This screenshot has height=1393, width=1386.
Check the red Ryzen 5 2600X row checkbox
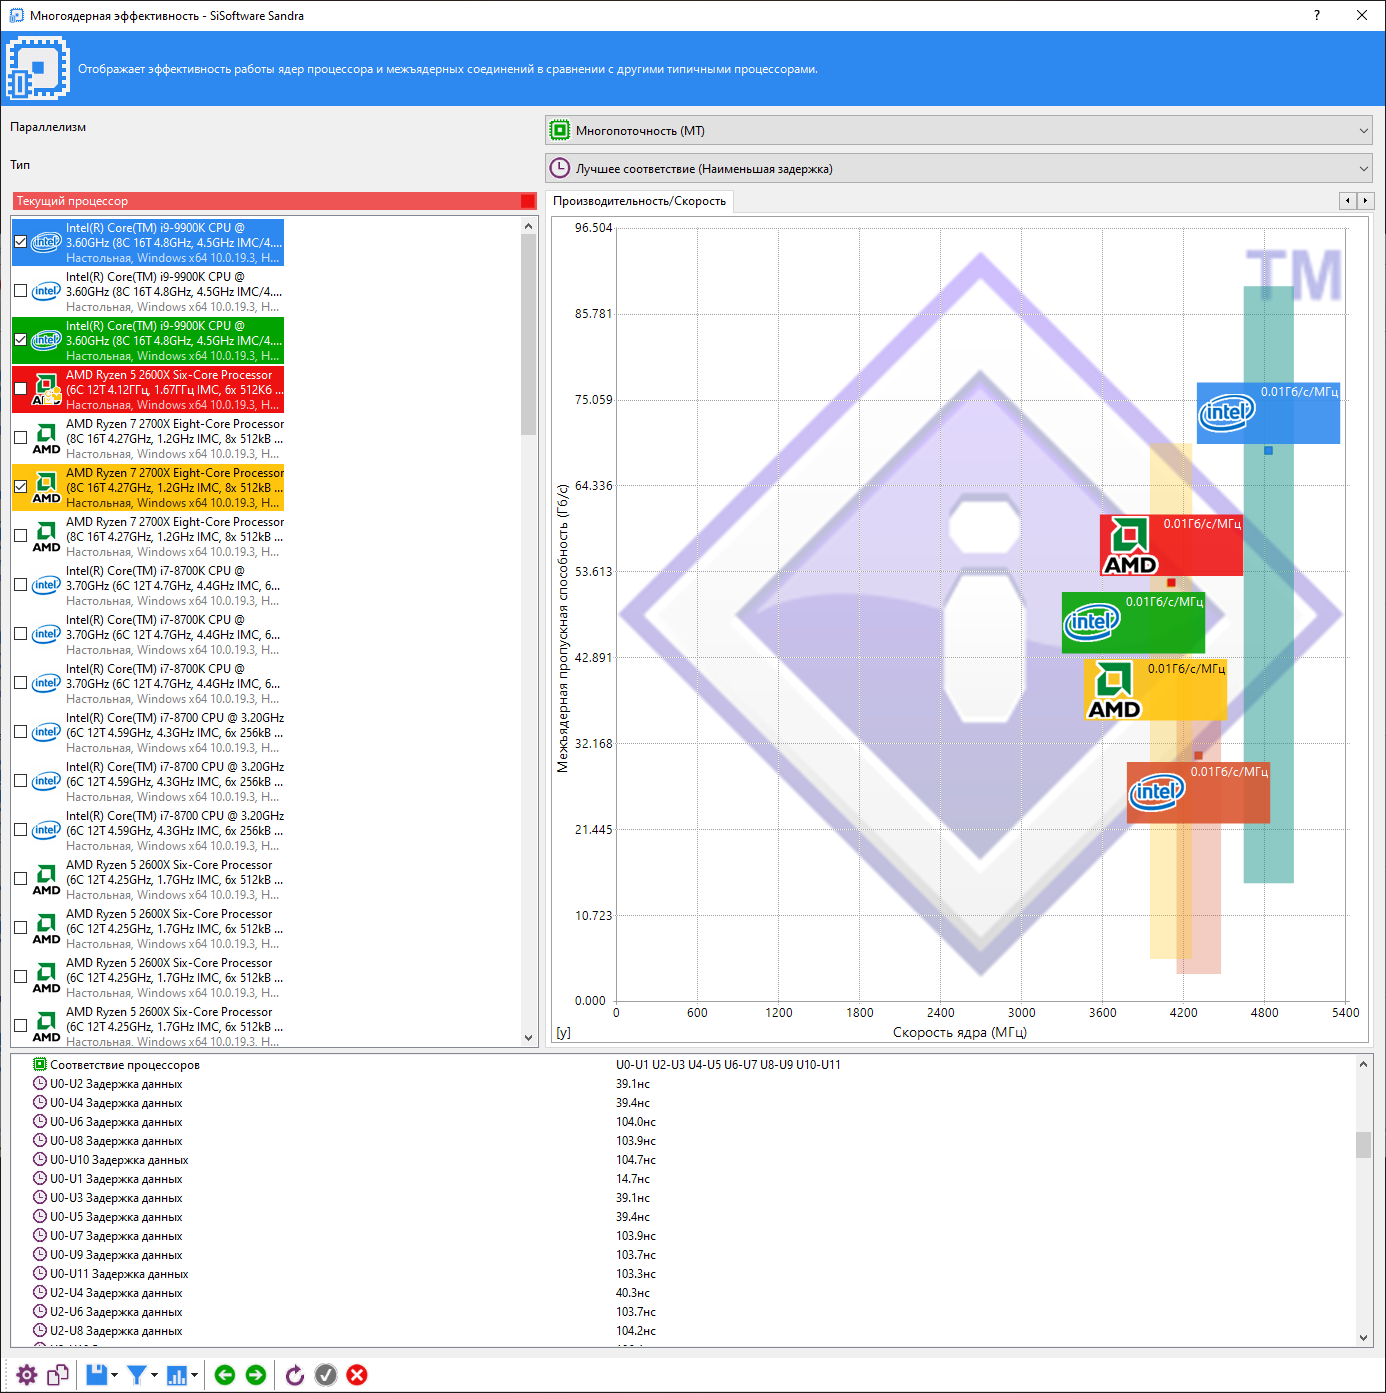click(20, 389)
